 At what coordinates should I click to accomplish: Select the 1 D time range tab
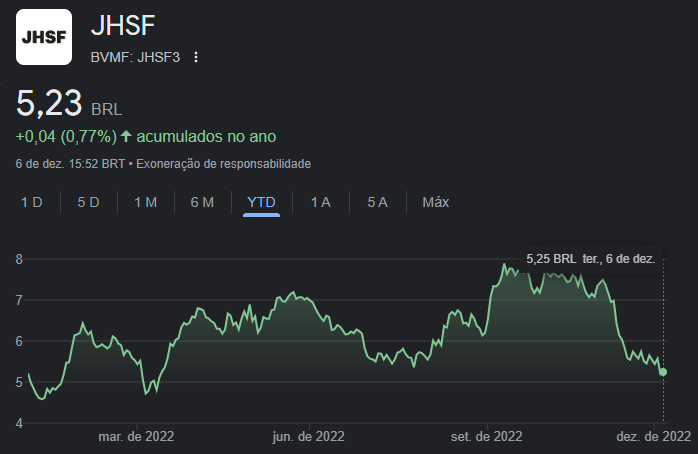(32, 202)
